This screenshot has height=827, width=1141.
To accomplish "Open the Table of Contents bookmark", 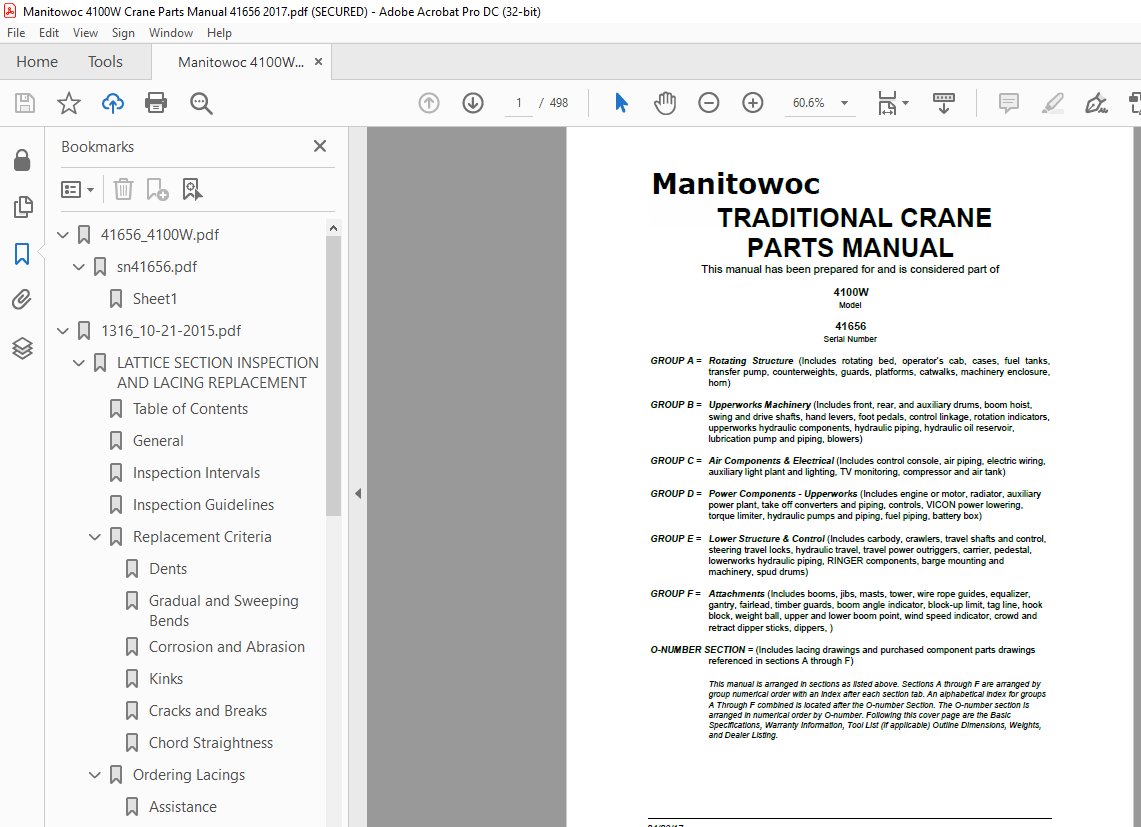I will [190, 408].
